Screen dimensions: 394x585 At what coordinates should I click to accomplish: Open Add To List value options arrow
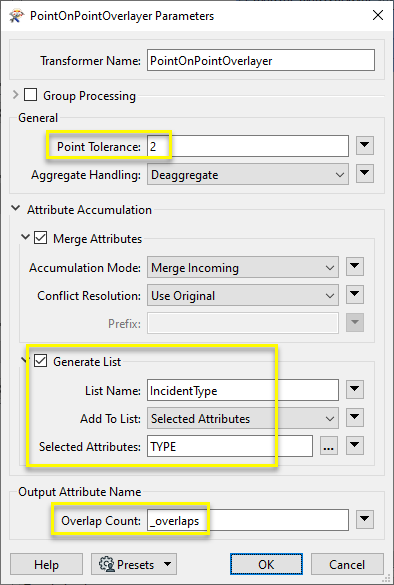355,417
